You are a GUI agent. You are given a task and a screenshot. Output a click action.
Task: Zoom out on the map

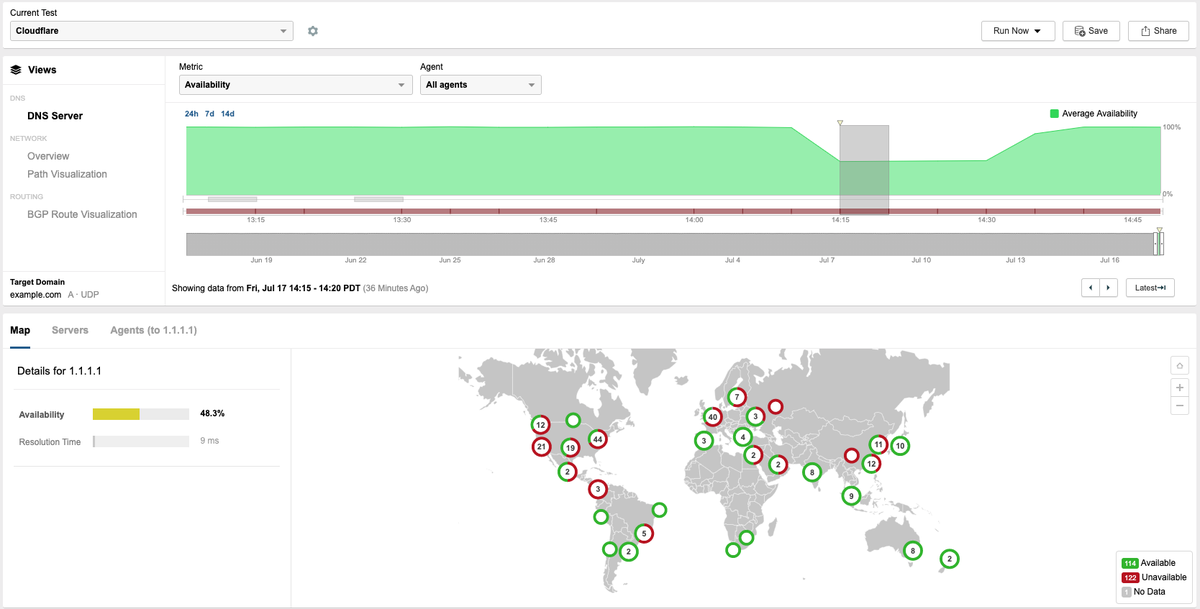(x=1180, y=405)
